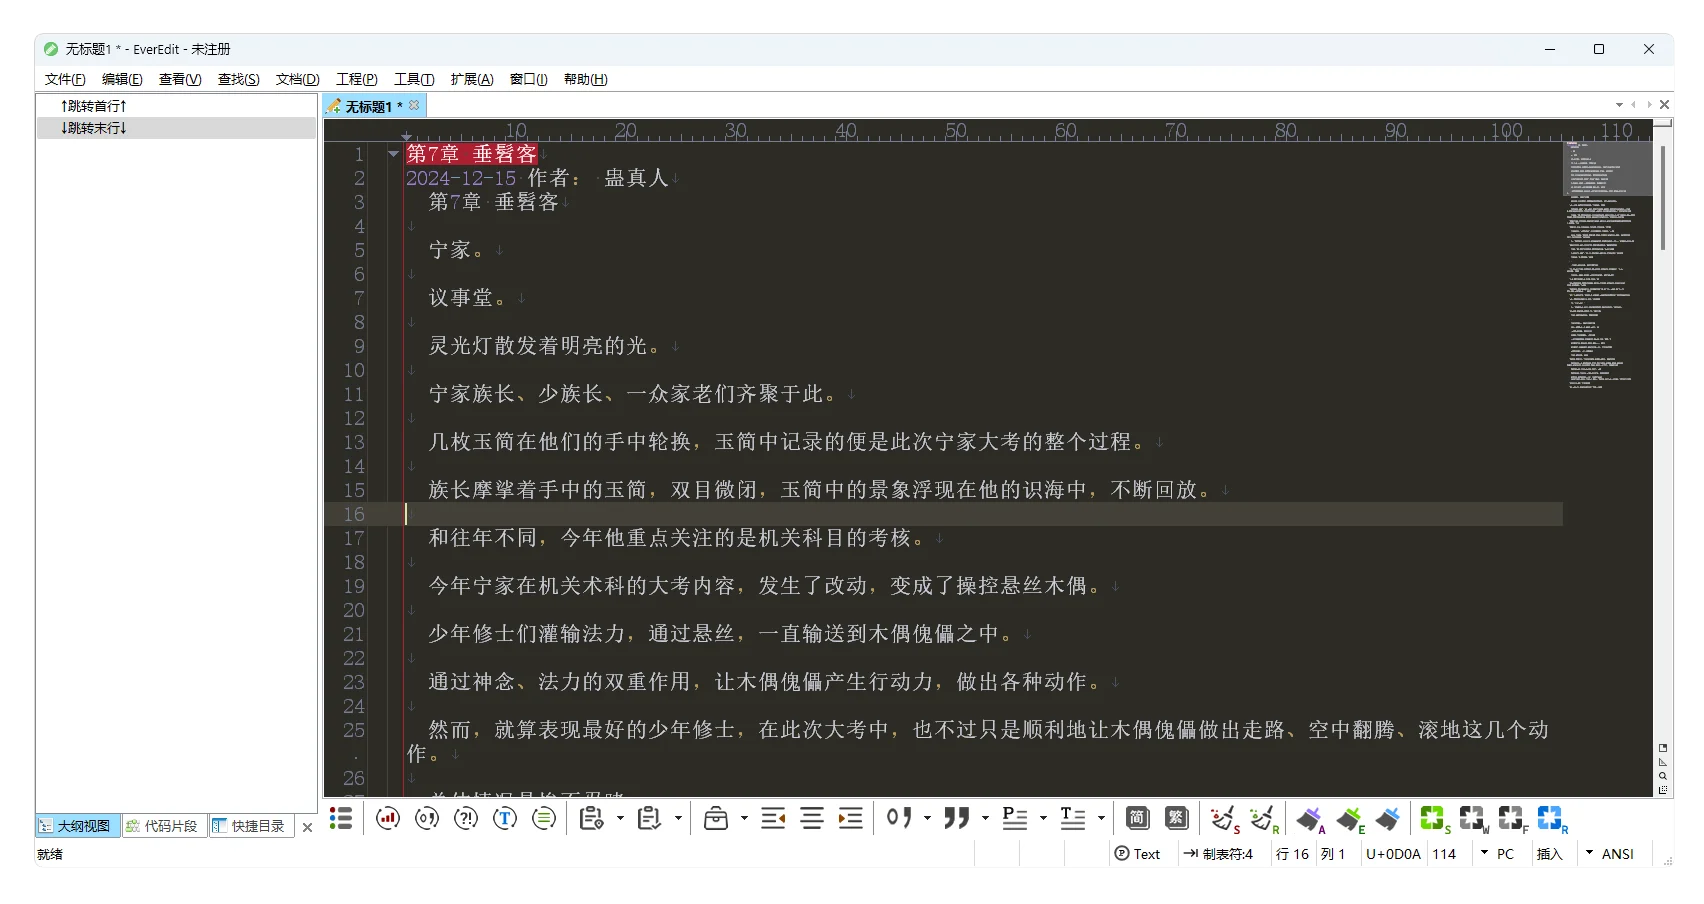Image resolution: width=1704 pixels, height=904 pixels.
Task: Click the Text syntax mode in status bar
Action: click(x=1138, y=854)
